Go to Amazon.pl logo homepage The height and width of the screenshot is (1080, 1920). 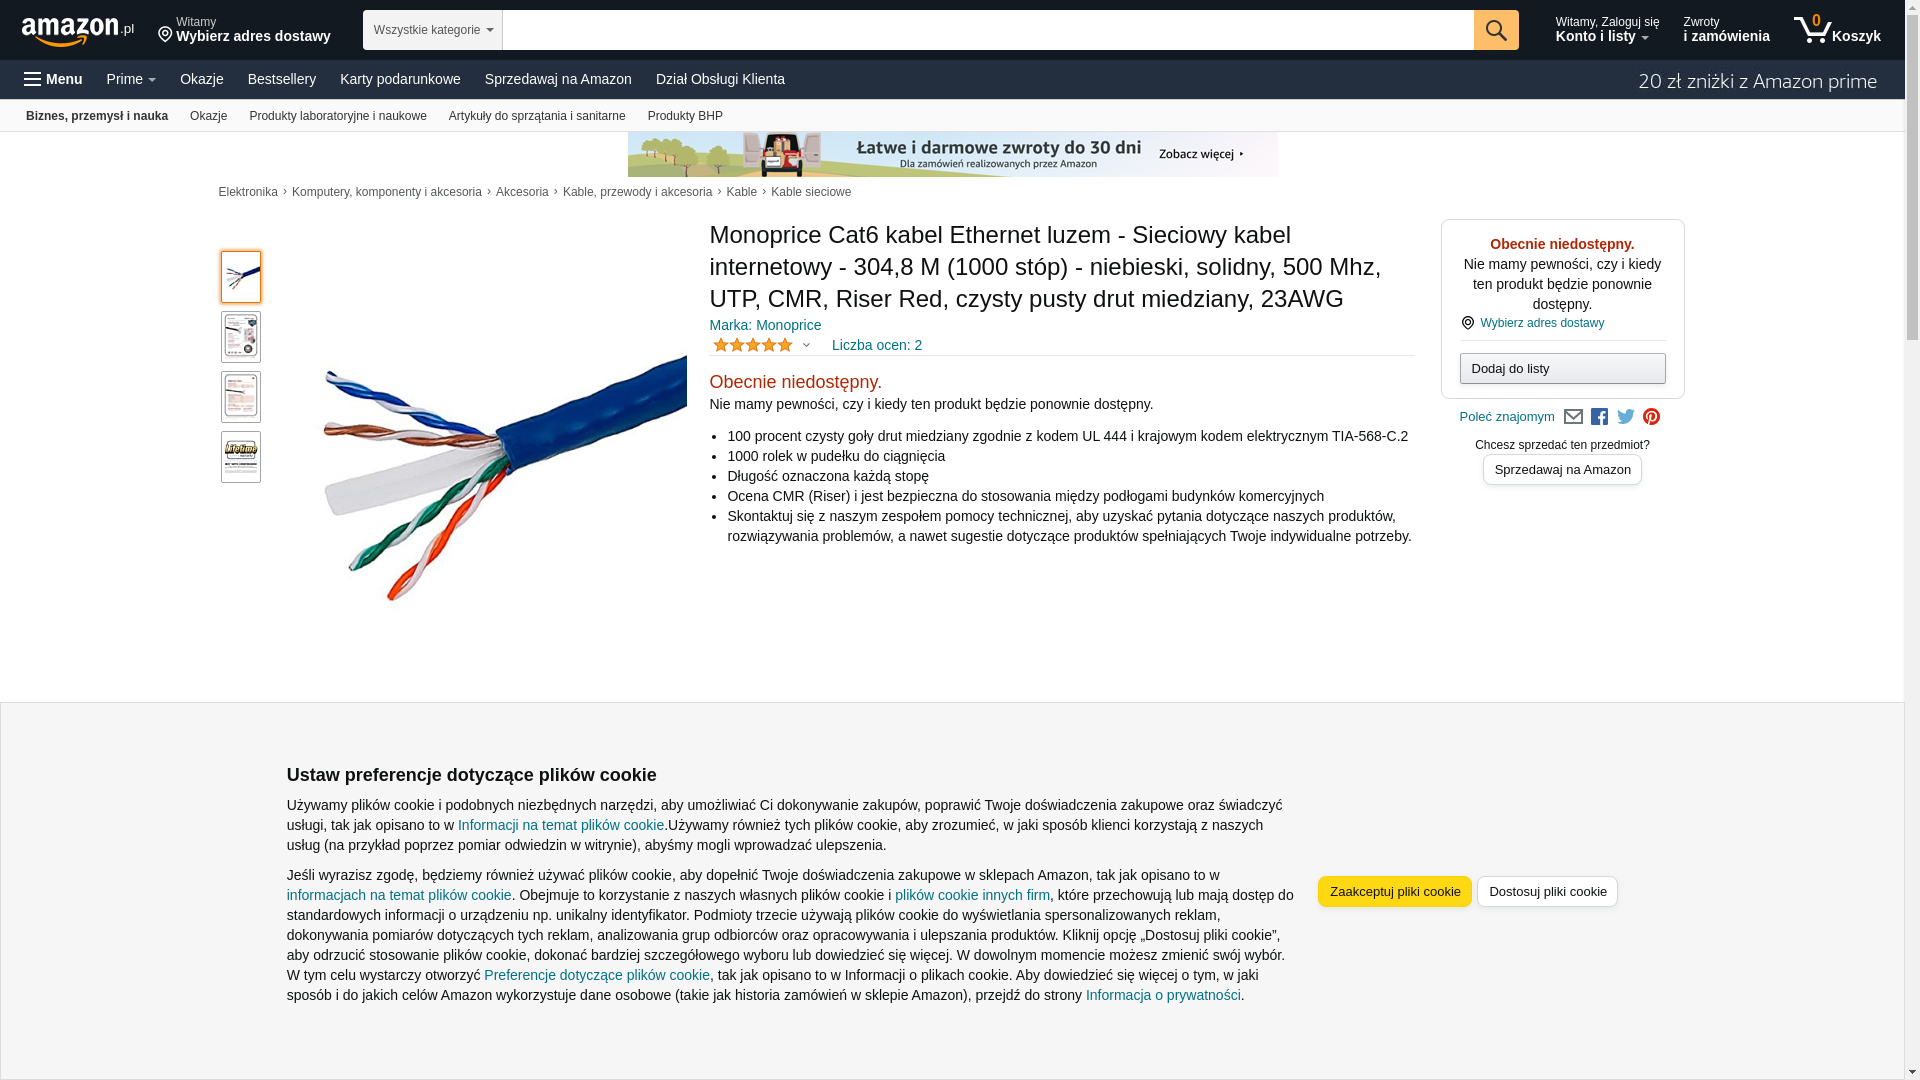(x=78, y=31)
